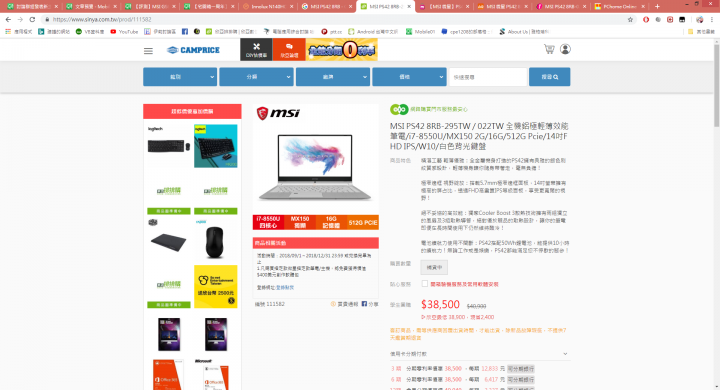Check the 開箱驗機服務 installation service checkbox
720x390 pixels.
[425, 284]
